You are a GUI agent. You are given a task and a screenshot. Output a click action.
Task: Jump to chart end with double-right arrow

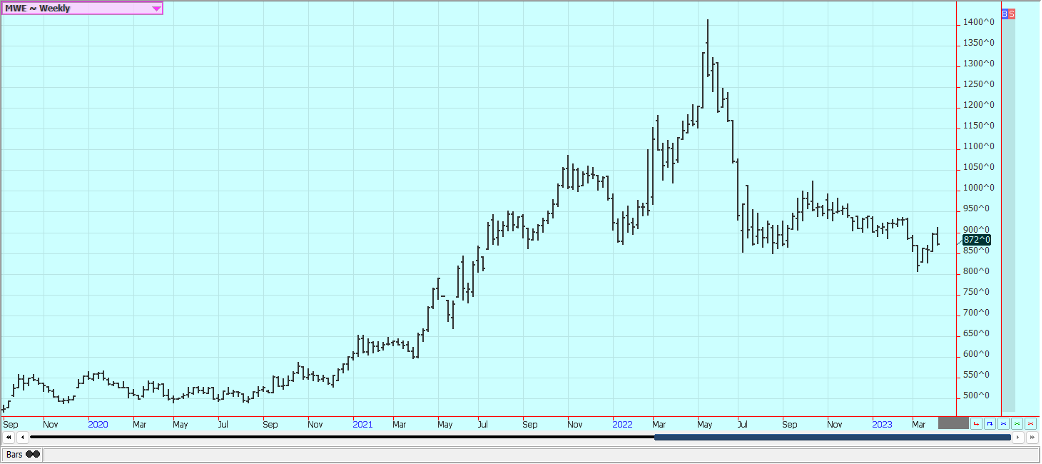(1030, 437)
